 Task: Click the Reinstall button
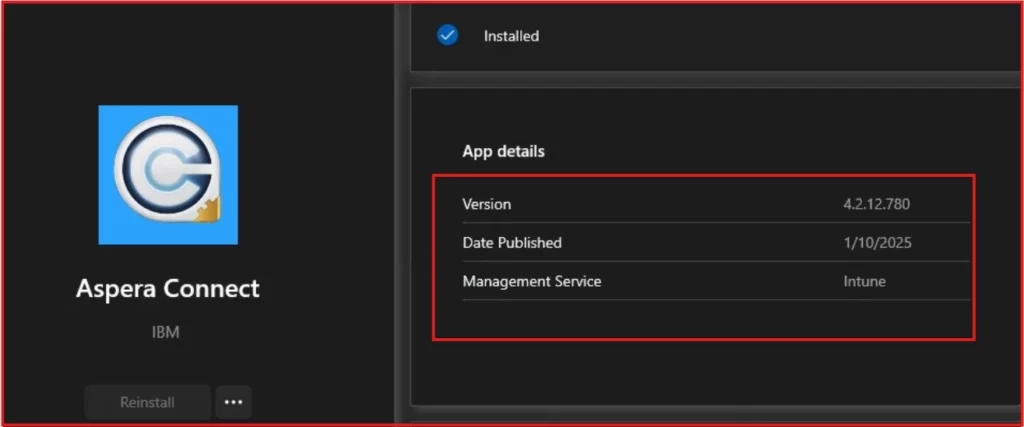[148, 402]
